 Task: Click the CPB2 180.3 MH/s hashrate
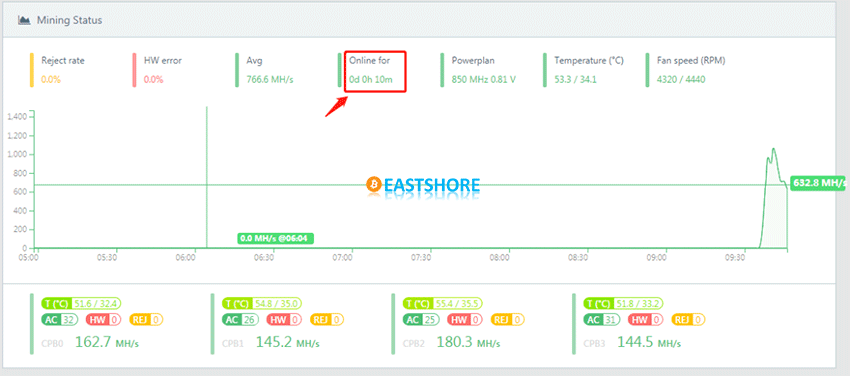(x=468, y=342)
